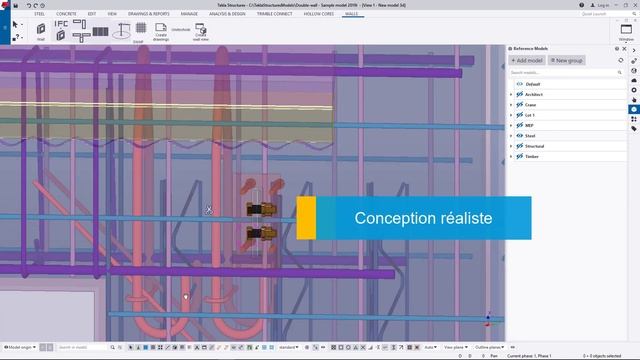Open the ring-shaped side pane icon
The height and width of the screenshot is (360, 640).
coord(634,90)
